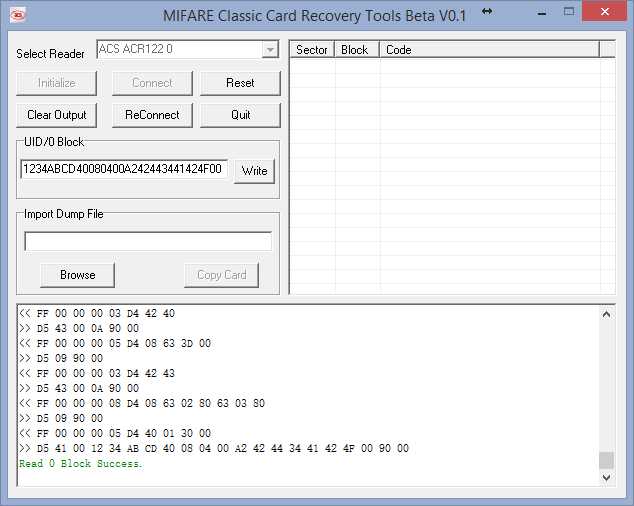
Task: Click log line beginning ">> D5 41 00 12 34 AB CD"
Action: [x=214, y=448]
